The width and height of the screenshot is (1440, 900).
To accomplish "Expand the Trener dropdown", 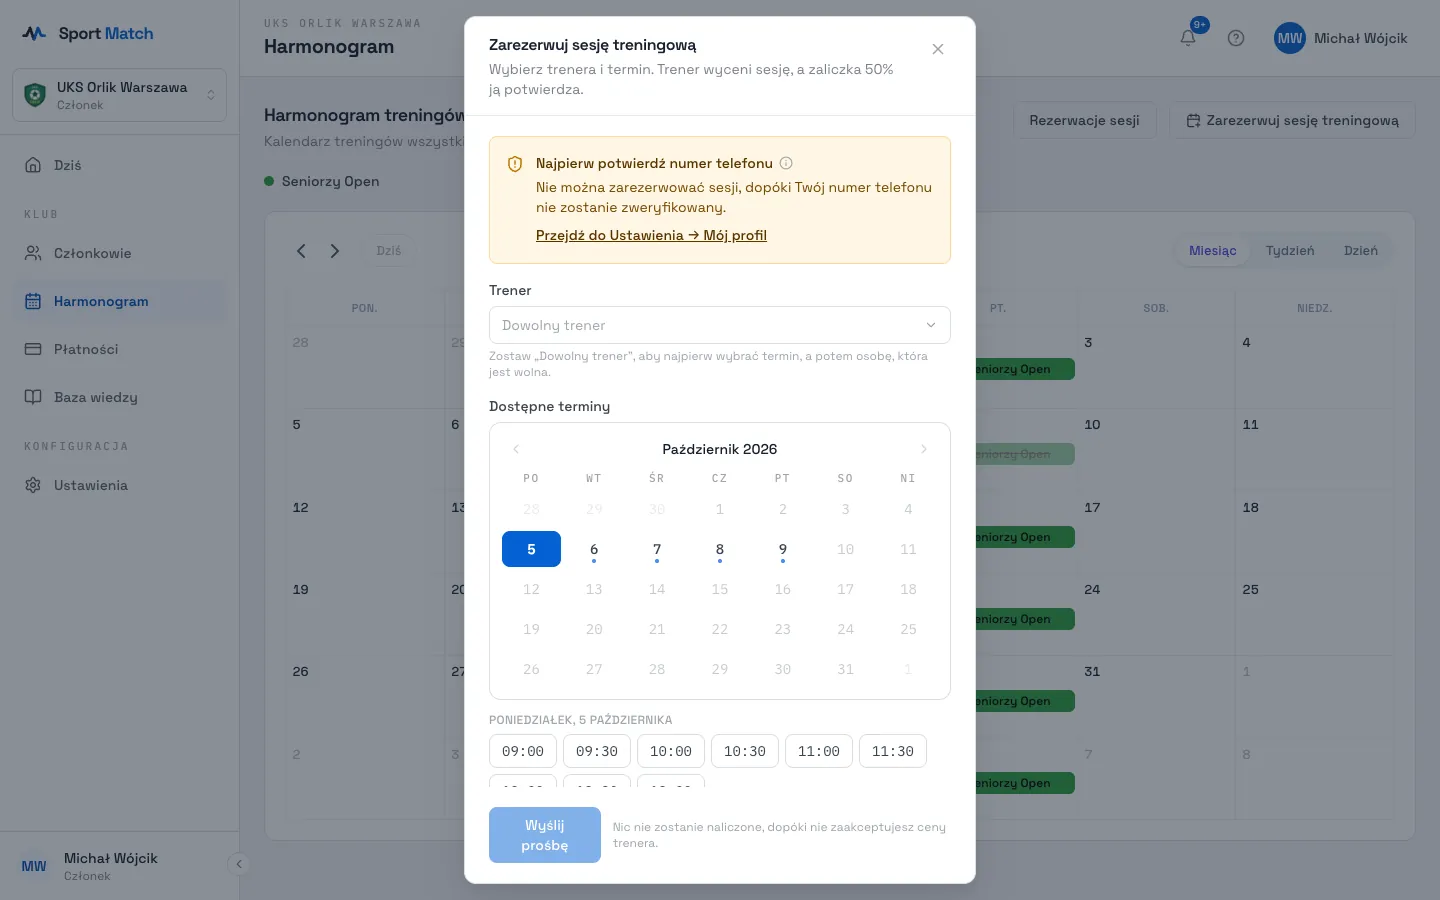I will [720, 325].
